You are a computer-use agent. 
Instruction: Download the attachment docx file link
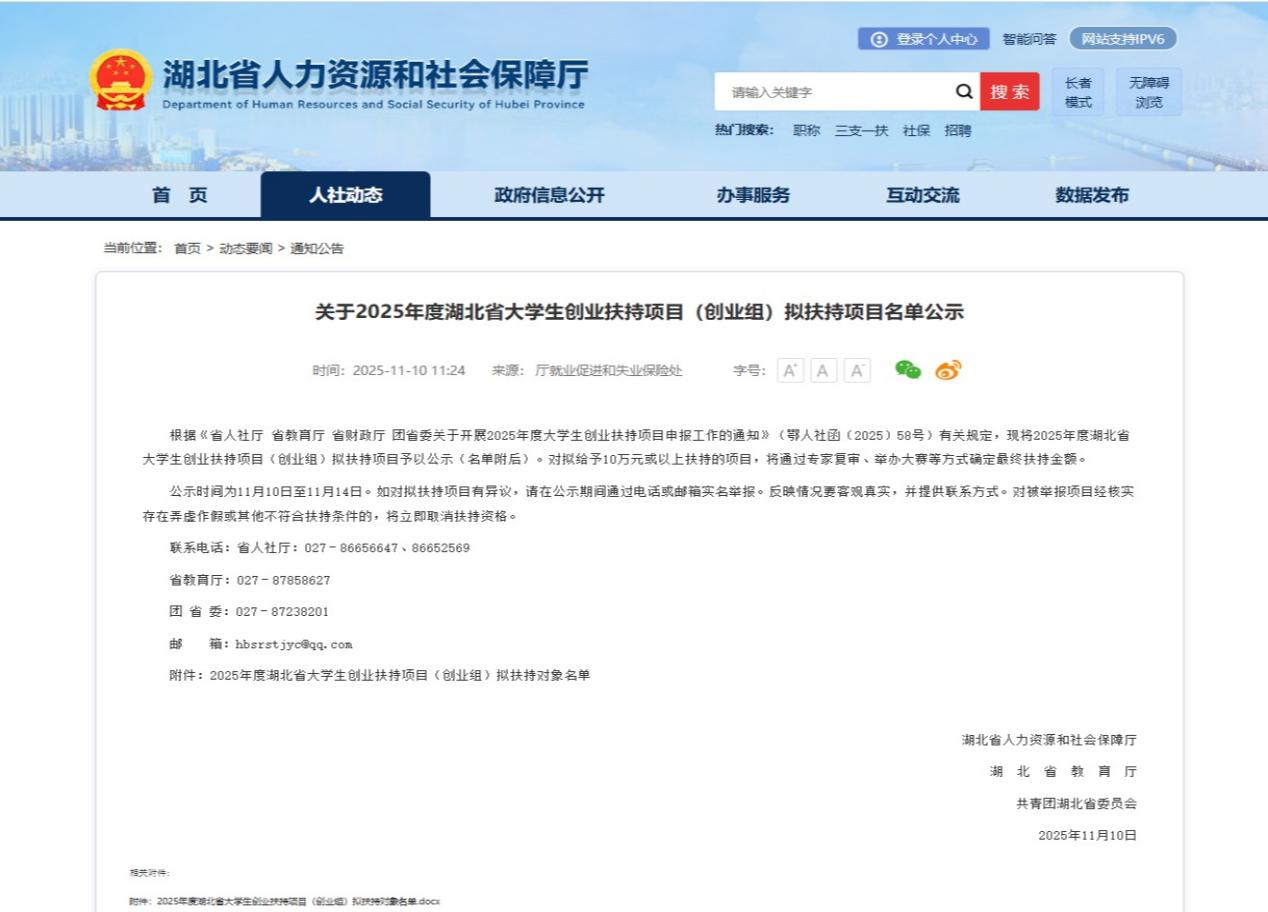285,901
